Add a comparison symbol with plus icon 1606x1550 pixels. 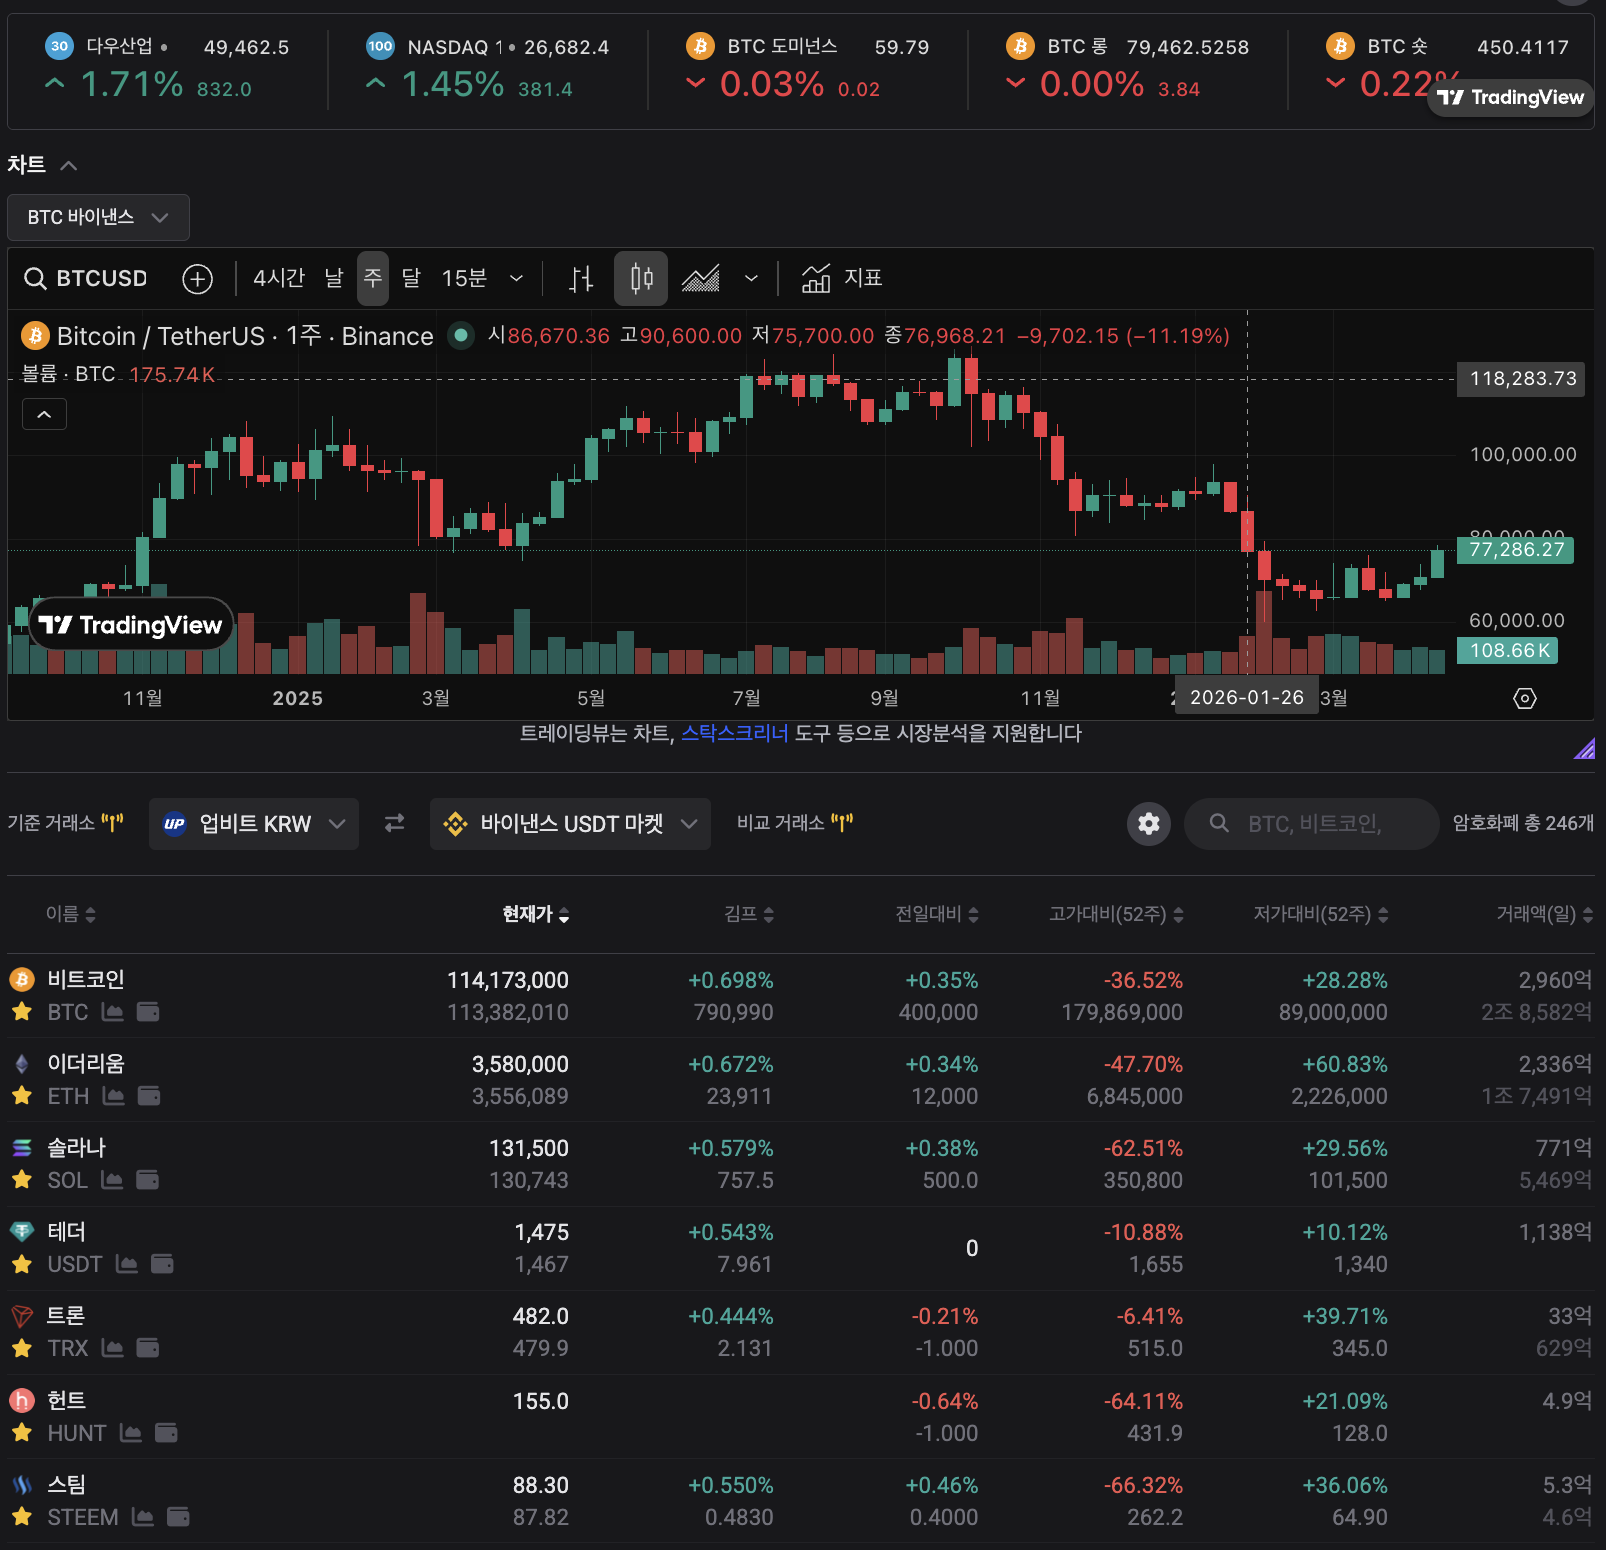pos(198,278)
